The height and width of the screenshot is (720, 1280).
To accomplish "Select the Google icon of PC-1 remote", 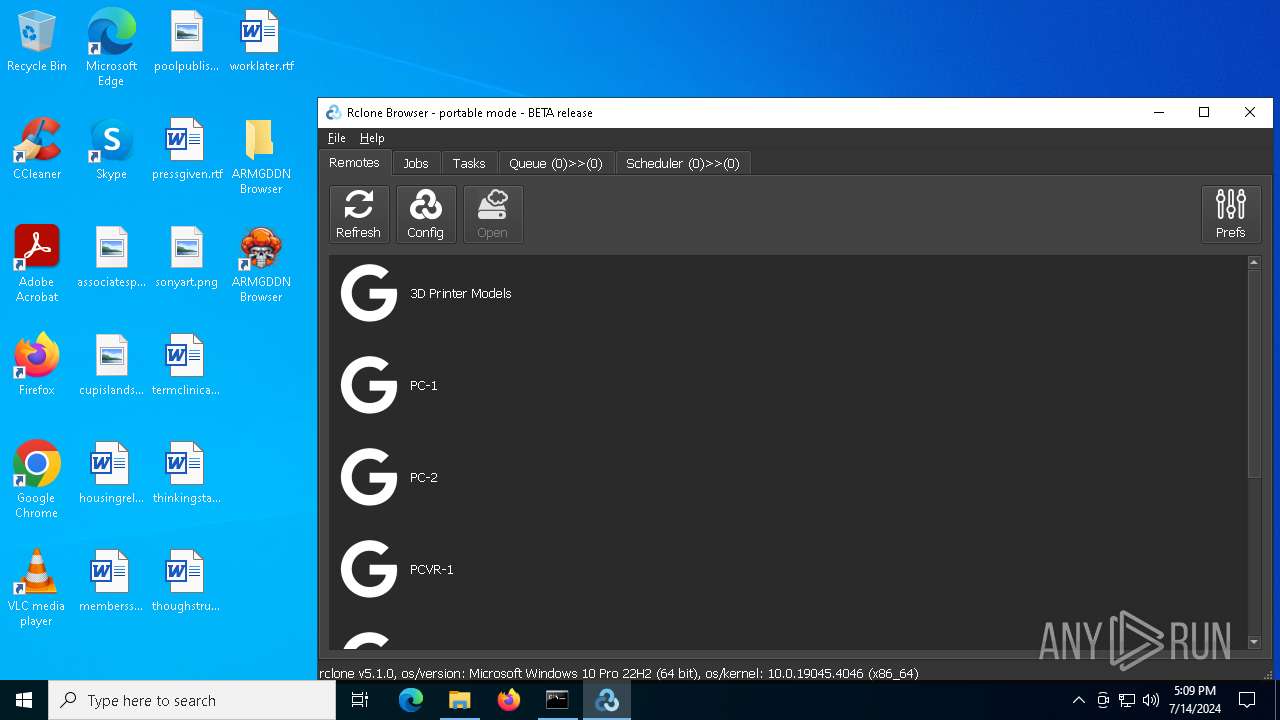I will click(x=369, y=385).
